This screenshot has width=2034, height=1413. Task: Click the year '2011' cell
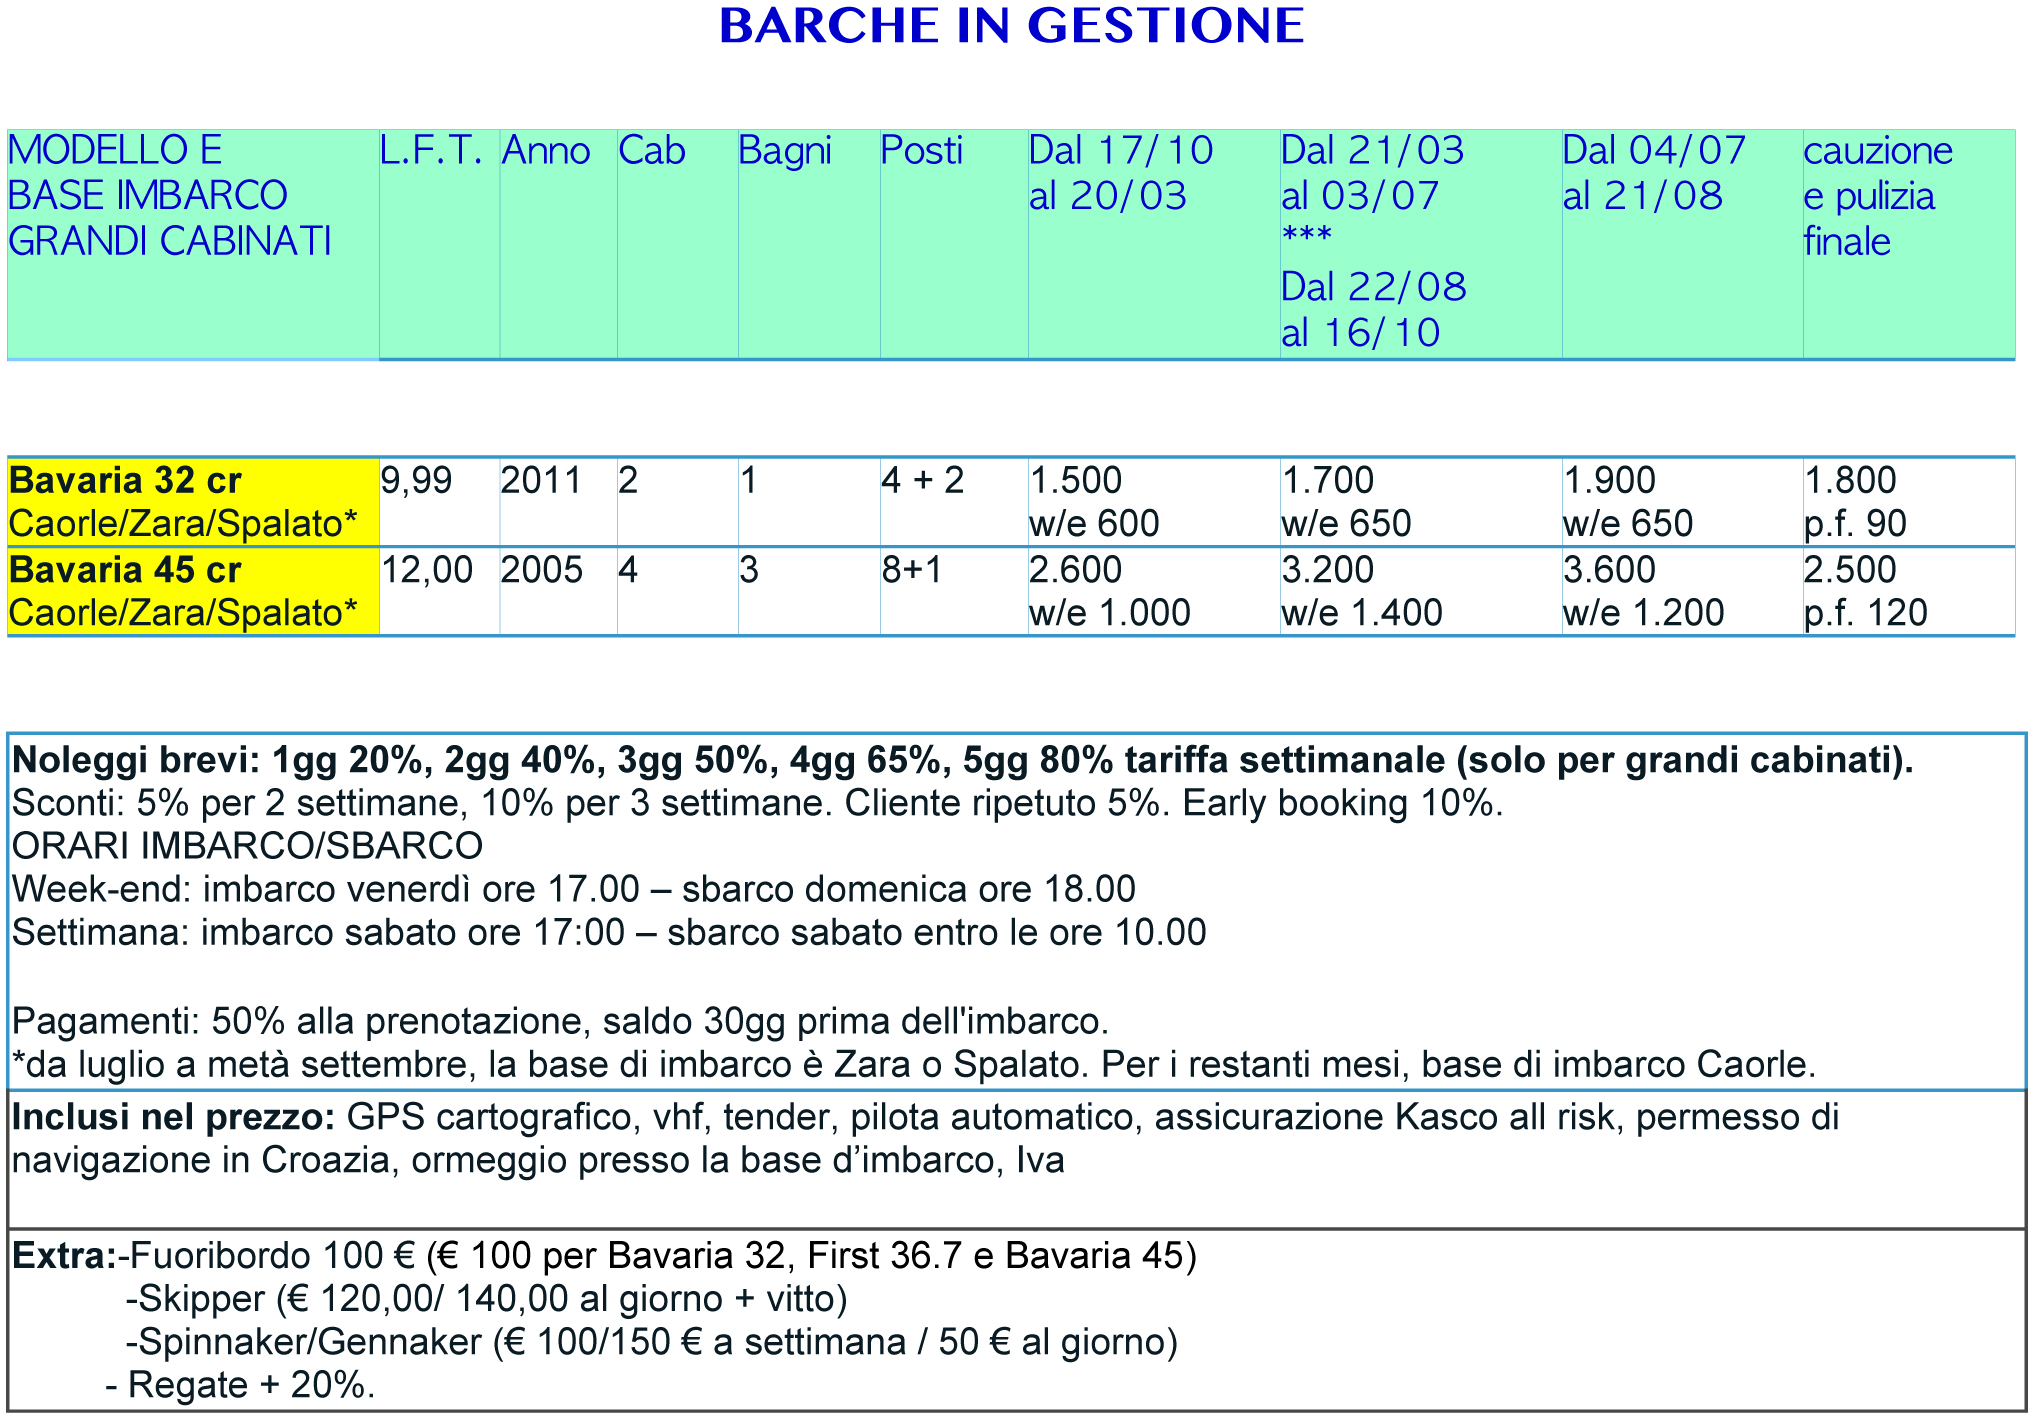pos(541,481)
